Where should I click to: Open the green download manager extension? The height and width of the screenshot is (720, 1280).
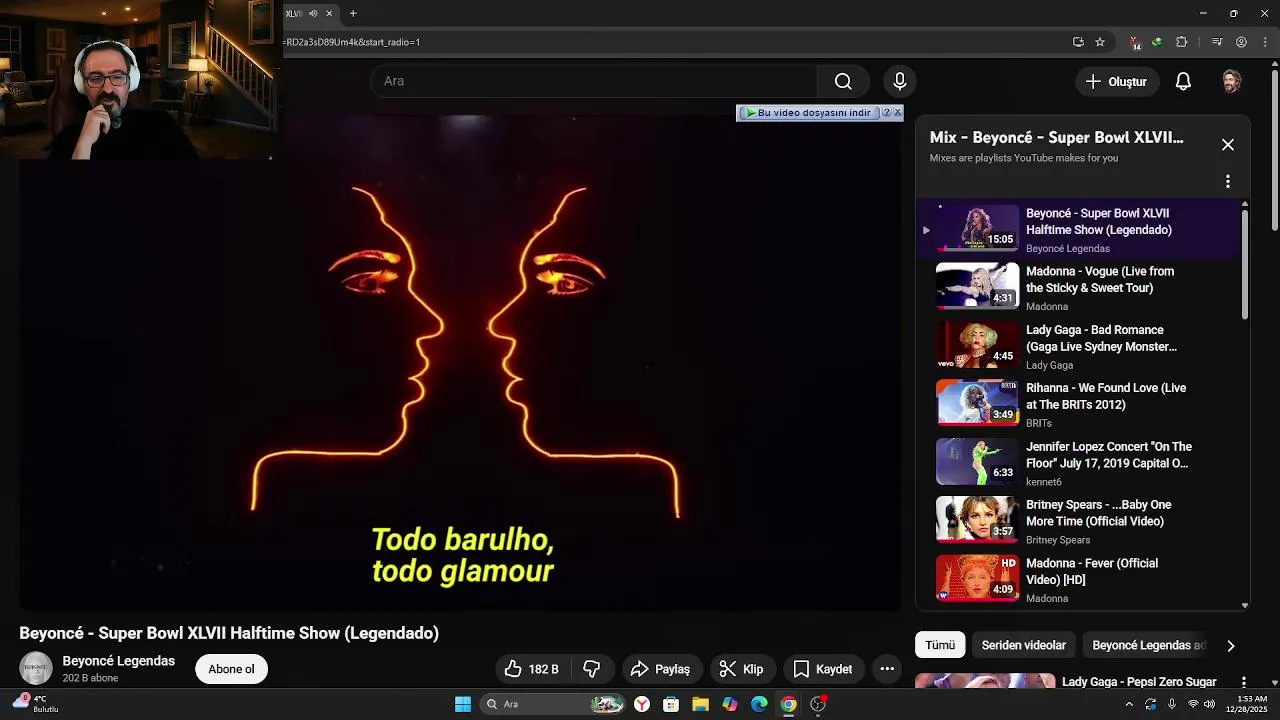pyautogui.click(x=1157, y=42)
